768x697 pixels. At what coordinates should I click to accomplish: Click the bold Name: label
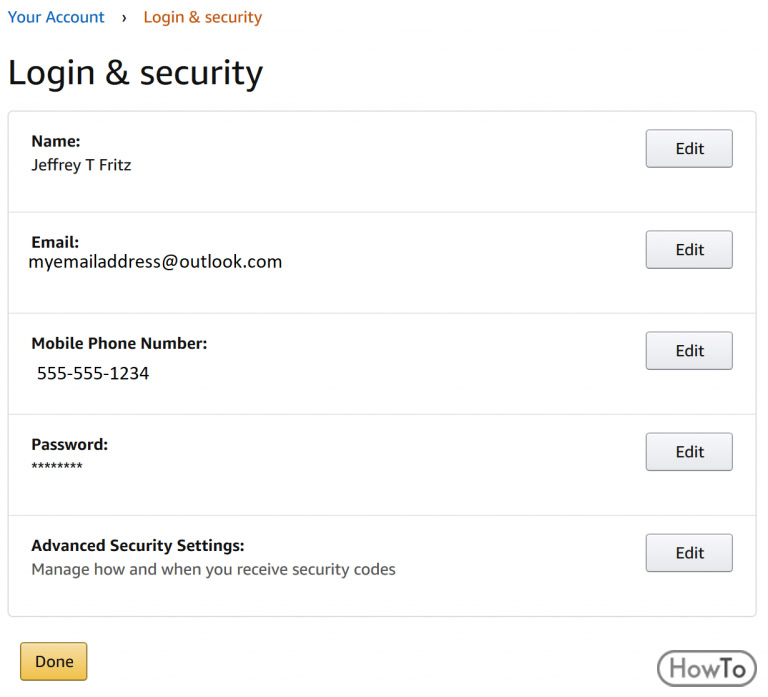(56, 141)
